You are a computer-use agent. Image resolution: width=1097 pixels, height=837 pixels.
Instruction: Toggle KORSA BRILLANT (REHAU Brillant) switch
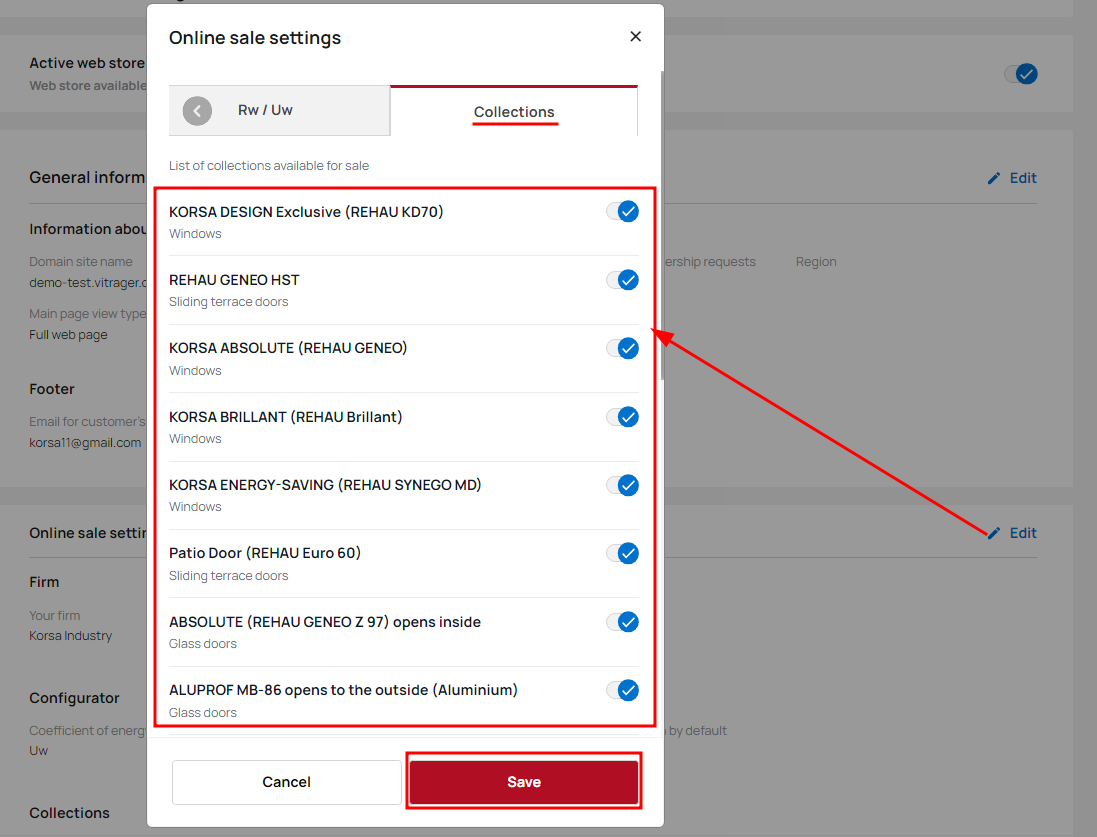pos(623,417)
